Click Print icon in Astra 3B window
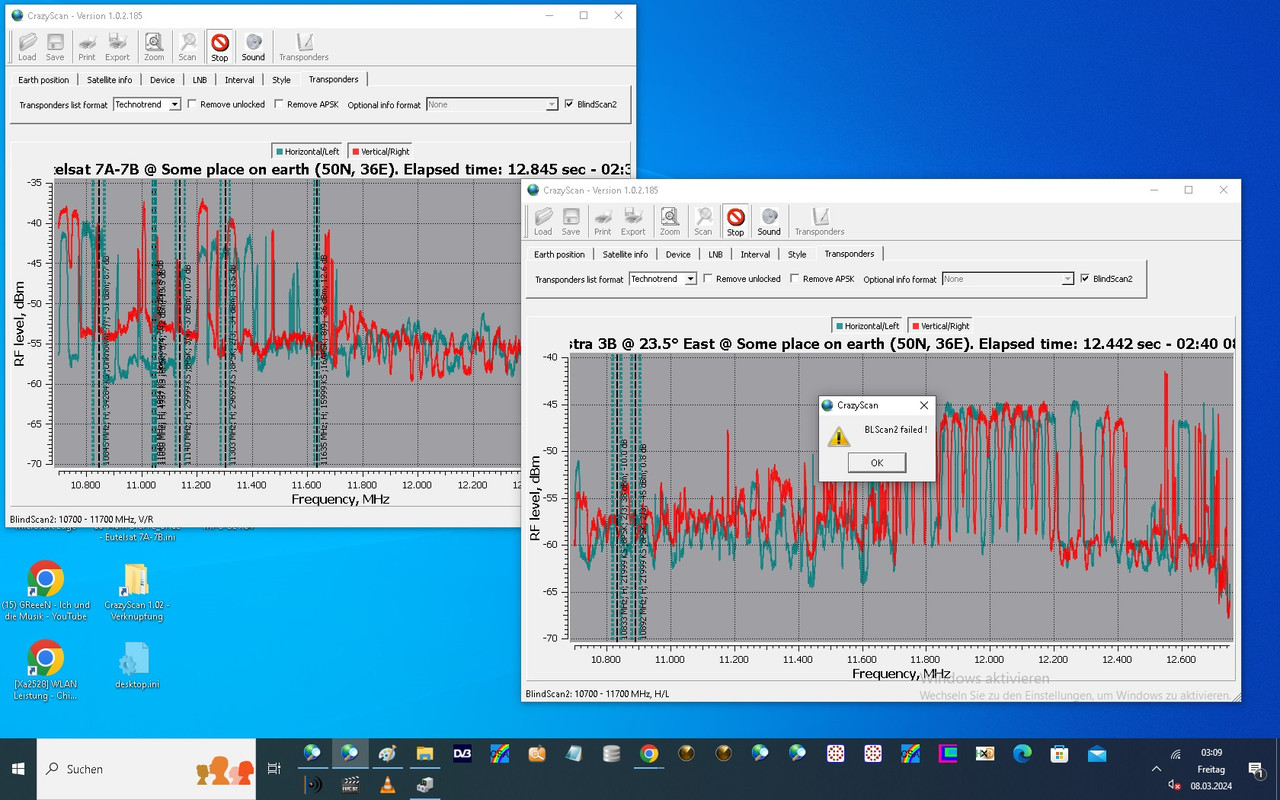1280x800 pixels. [x=603, y=221]
